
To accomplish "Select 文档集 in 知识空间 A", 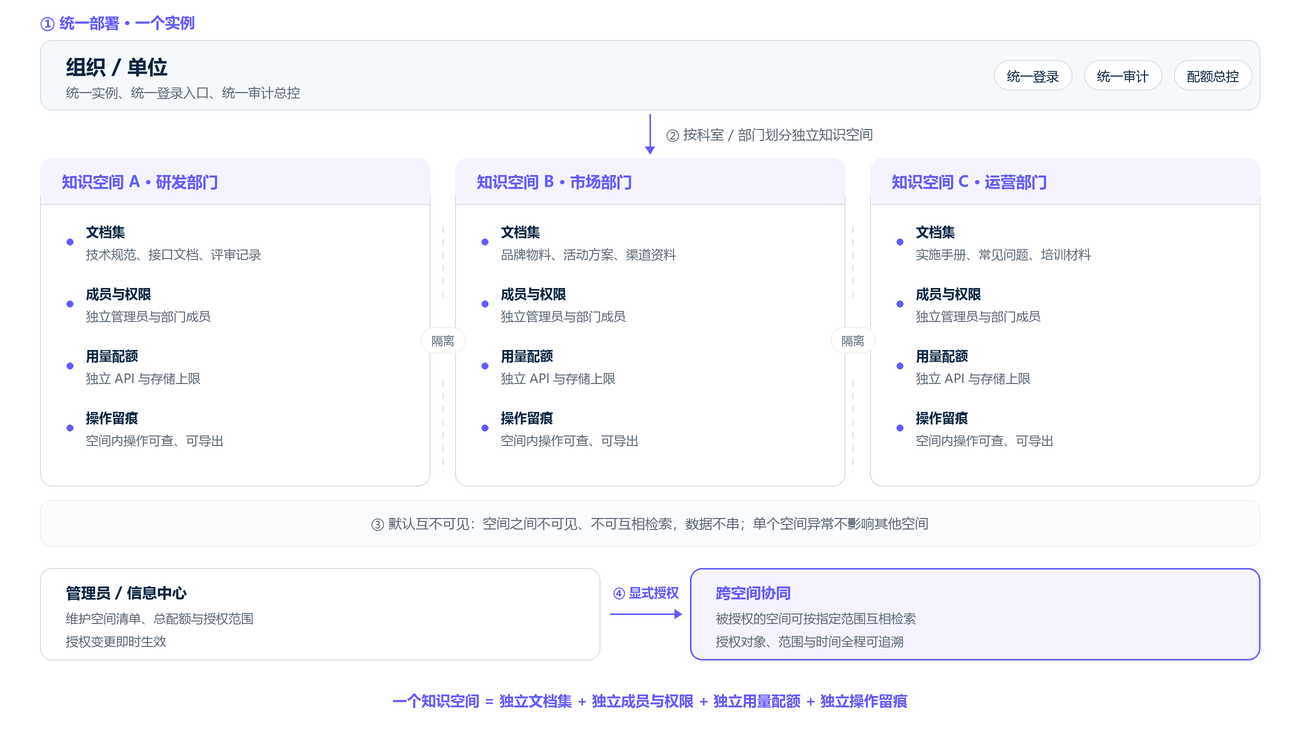I will pyautogui.click(x=105, y=232).
